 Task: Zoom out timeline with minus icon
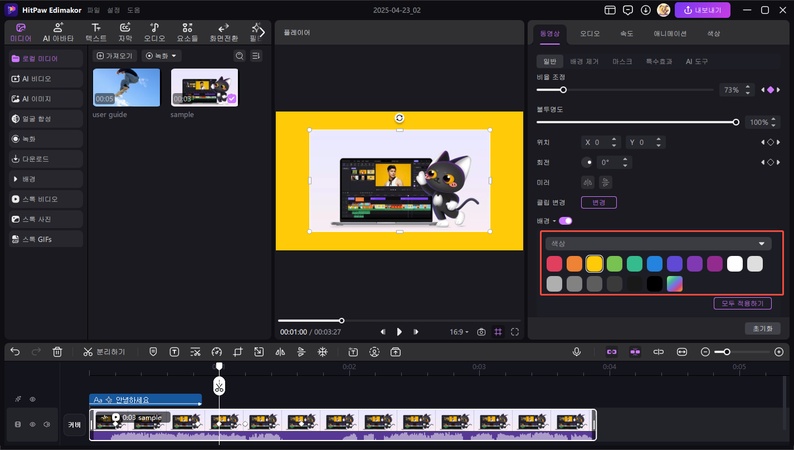705,352
